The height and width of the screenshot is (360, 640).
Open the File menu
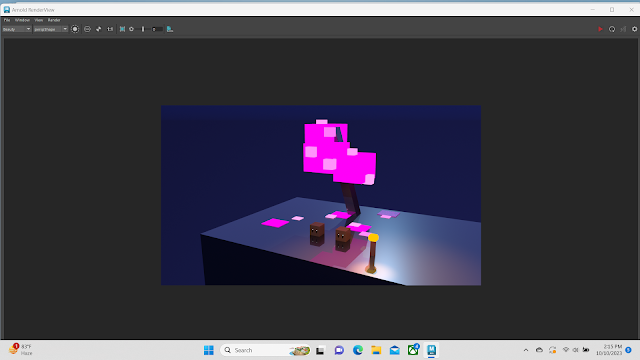[x=7, y=20]
